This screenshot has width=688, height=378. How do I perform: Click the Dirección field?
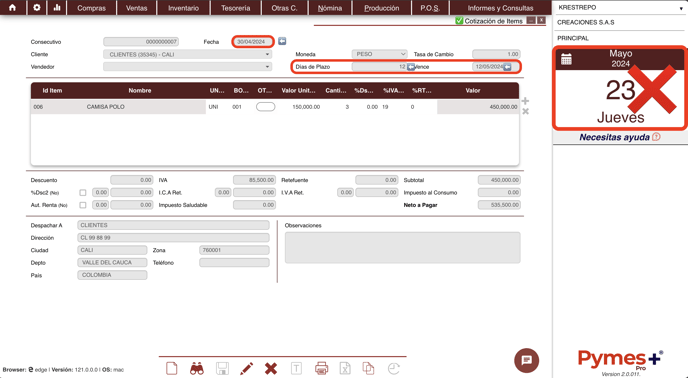(x=173, y=238)
